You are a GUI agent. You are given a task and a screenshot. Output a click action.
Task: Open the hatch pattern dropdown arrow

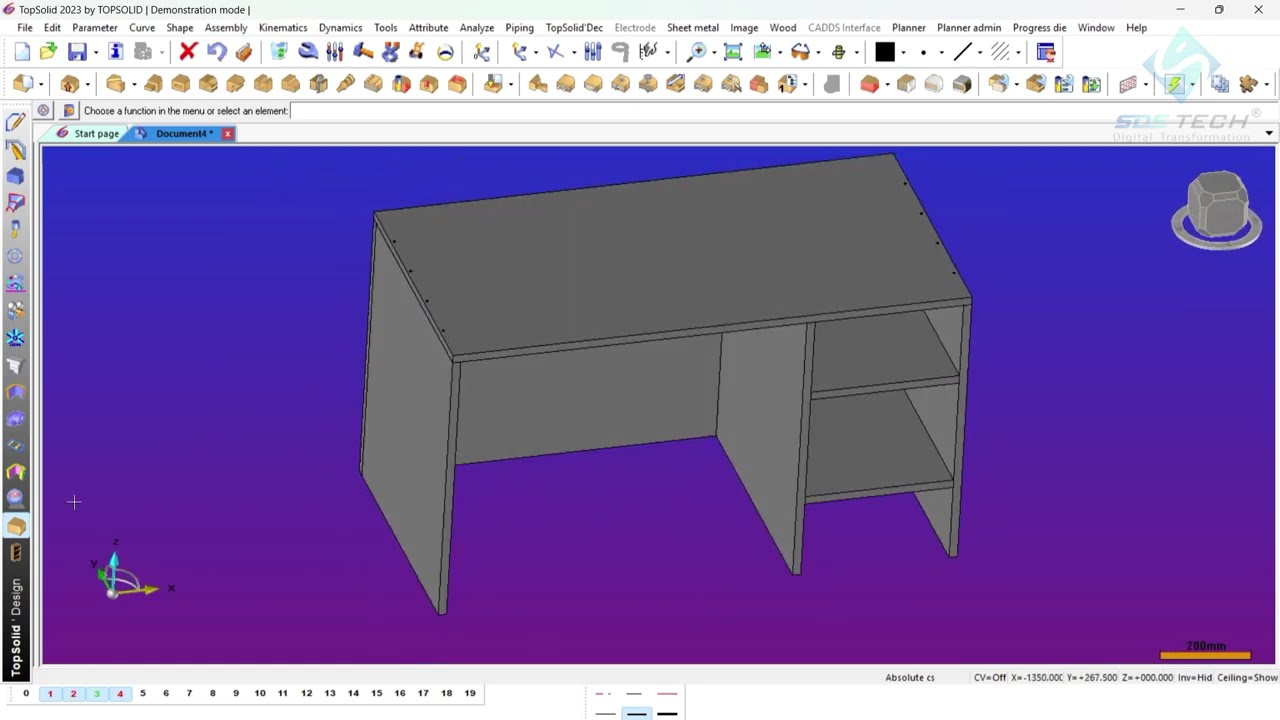(1017, 52)
